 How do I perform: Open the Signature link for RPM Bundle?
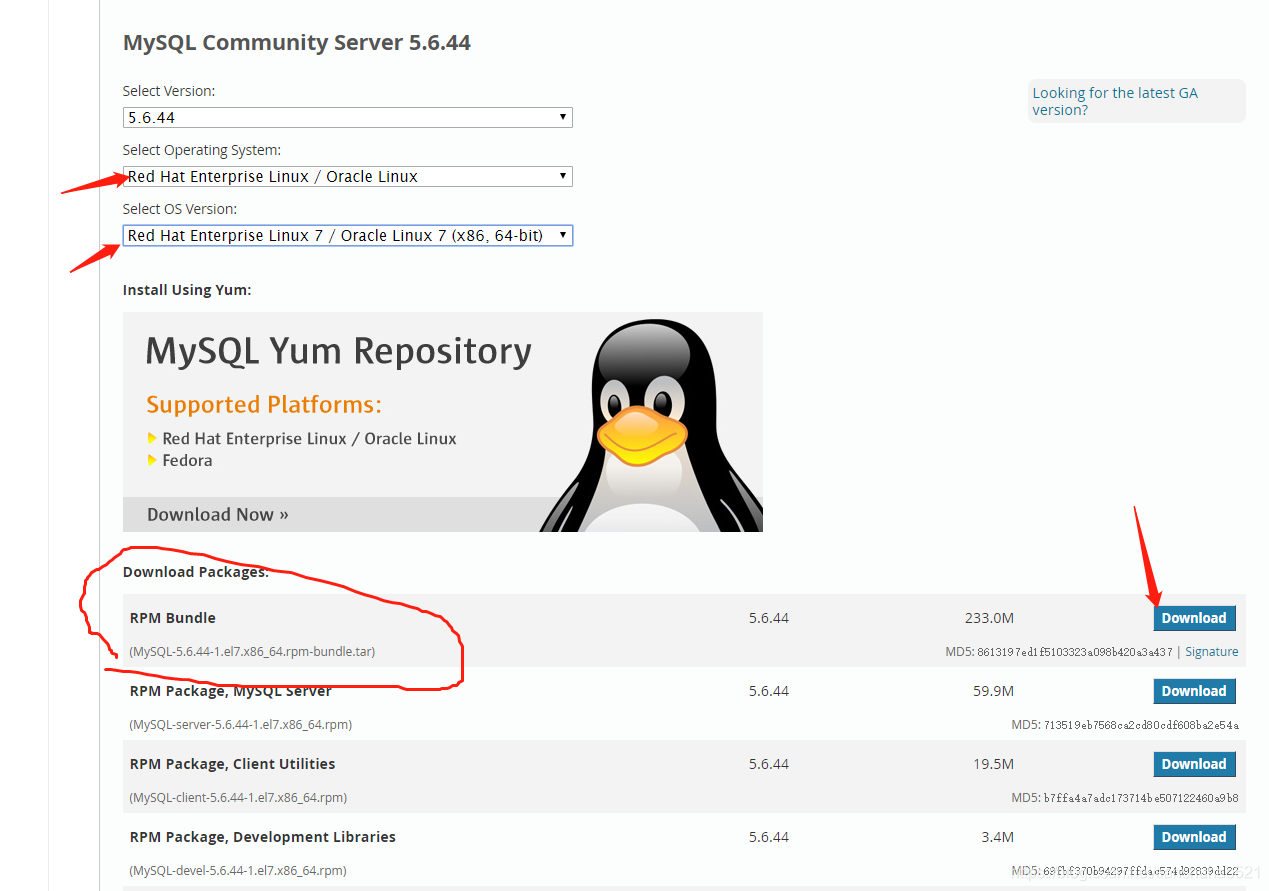[x=1211, y=651]
